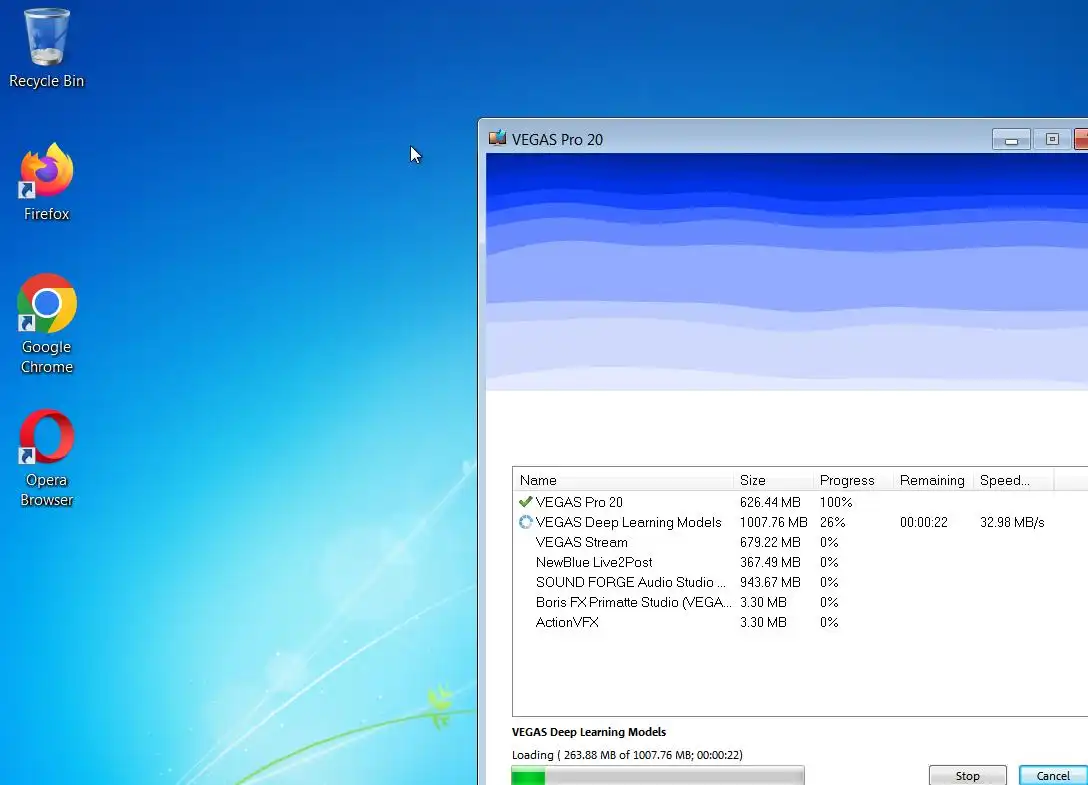Click the 943.67 MB size value
Viewport: 1088px width, 785px height.
click(770, 582)
